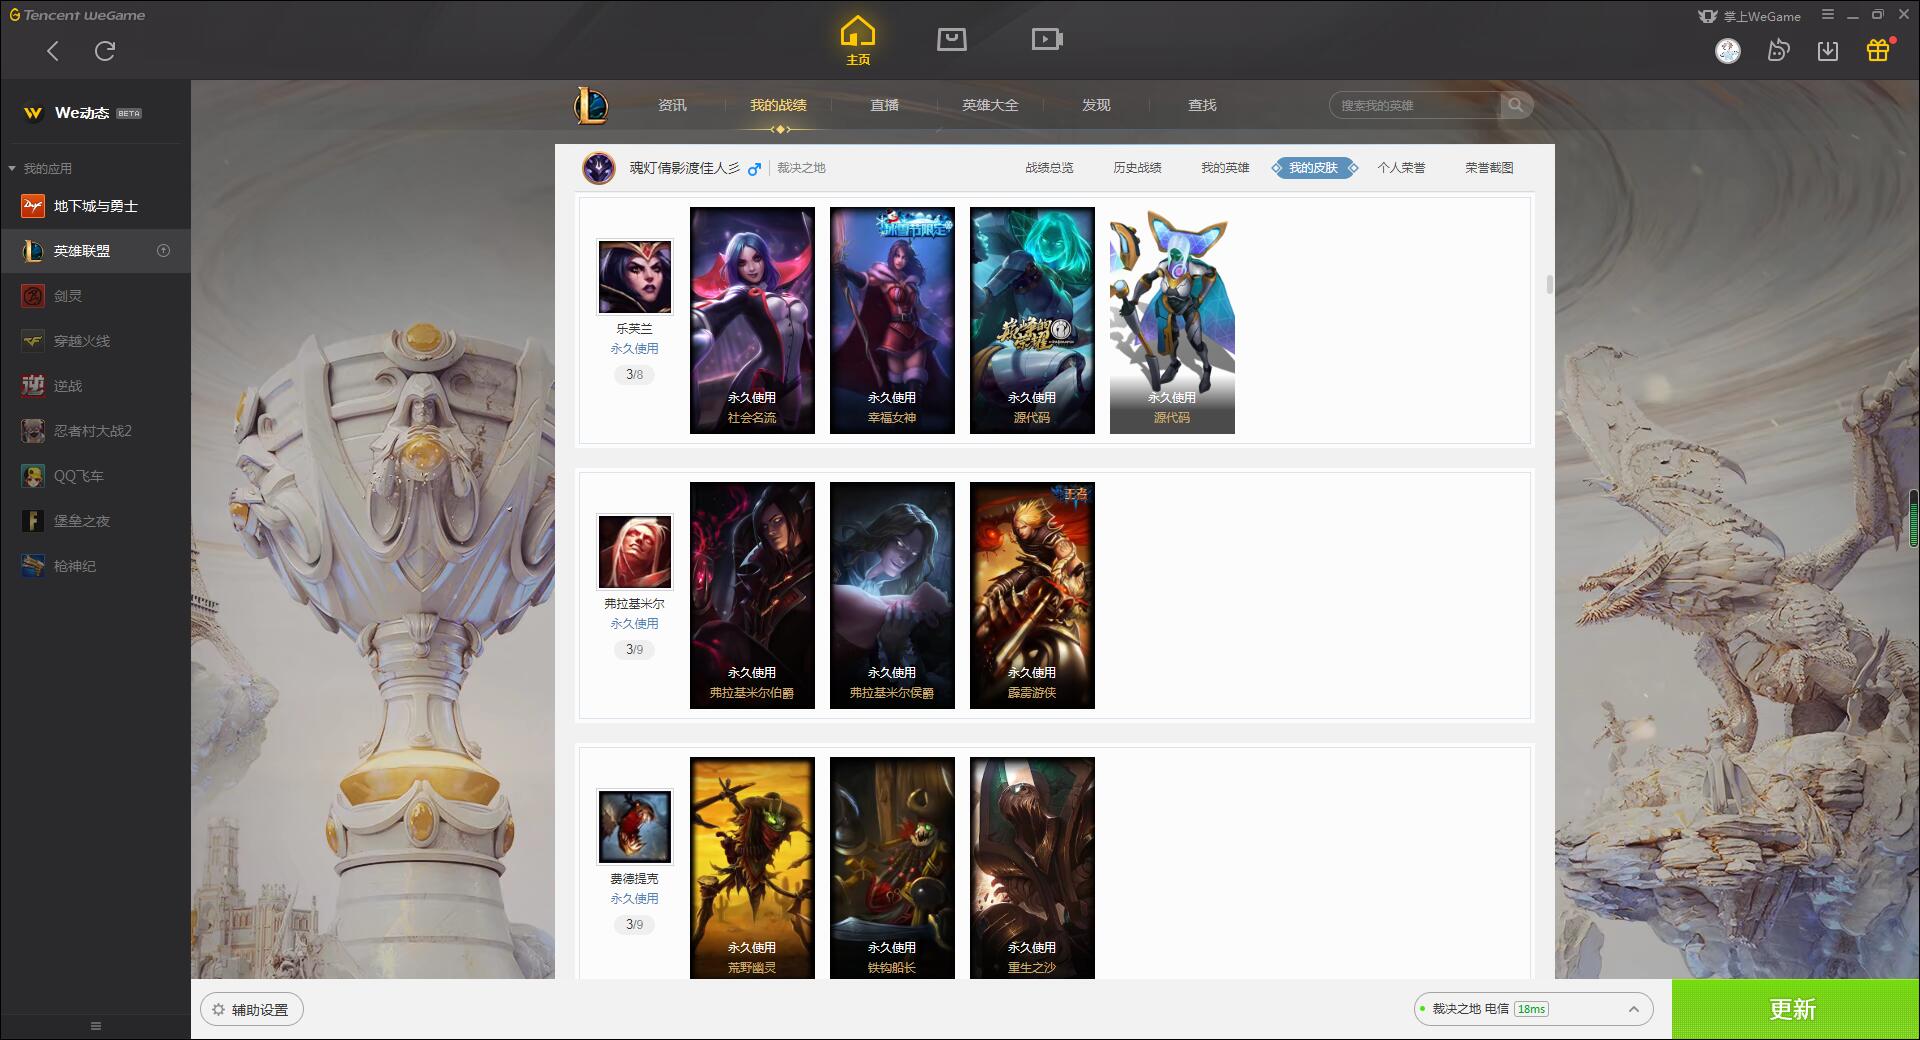This screenshot has height=1040, width=1920.
Task: Select 英雄联盟 in the sidebar
Action: pyautogui.click(x=95, y=251)
